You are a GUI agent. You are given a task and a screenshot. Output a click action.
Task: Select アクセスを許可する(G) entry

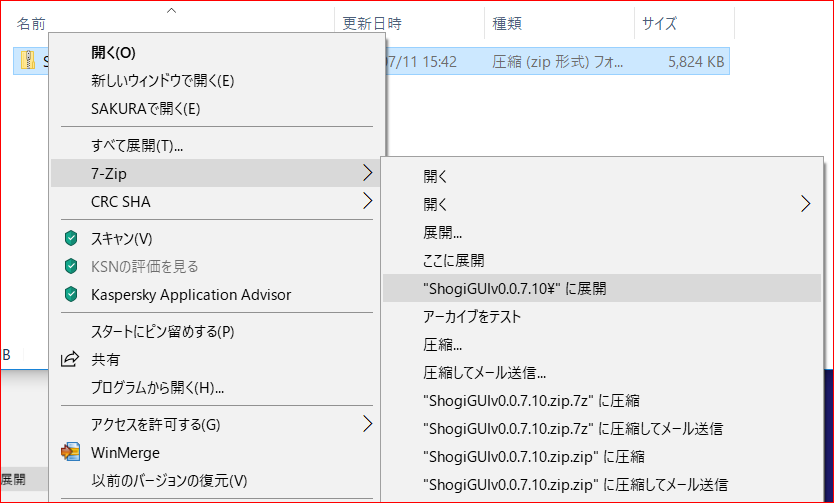[x=217, y=424]
